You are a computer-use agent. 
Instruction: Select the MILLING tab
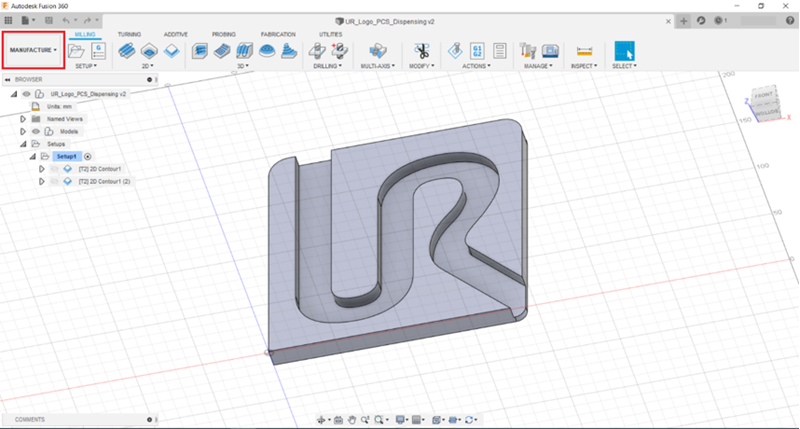coord(85,34)
